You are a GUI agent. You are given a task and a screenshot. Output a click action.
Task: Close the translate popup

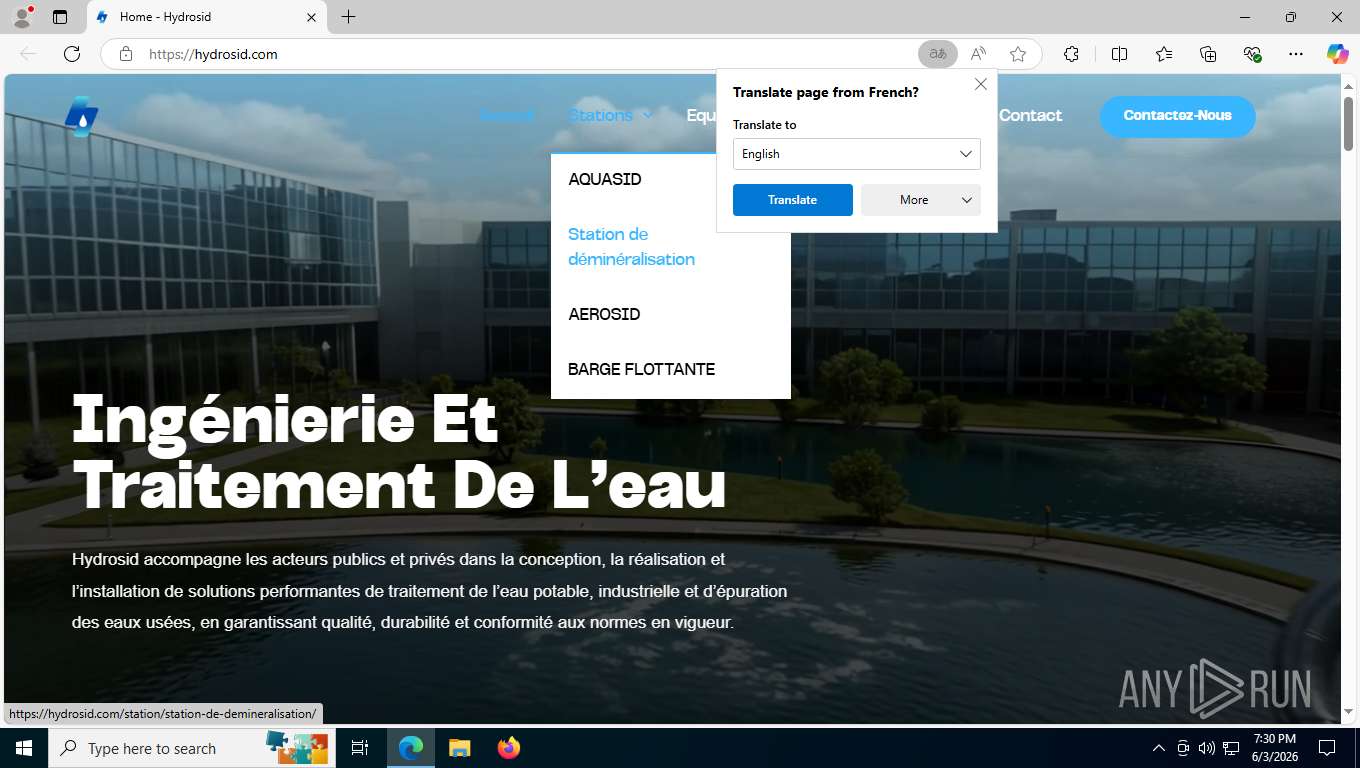tap(980, 85)
